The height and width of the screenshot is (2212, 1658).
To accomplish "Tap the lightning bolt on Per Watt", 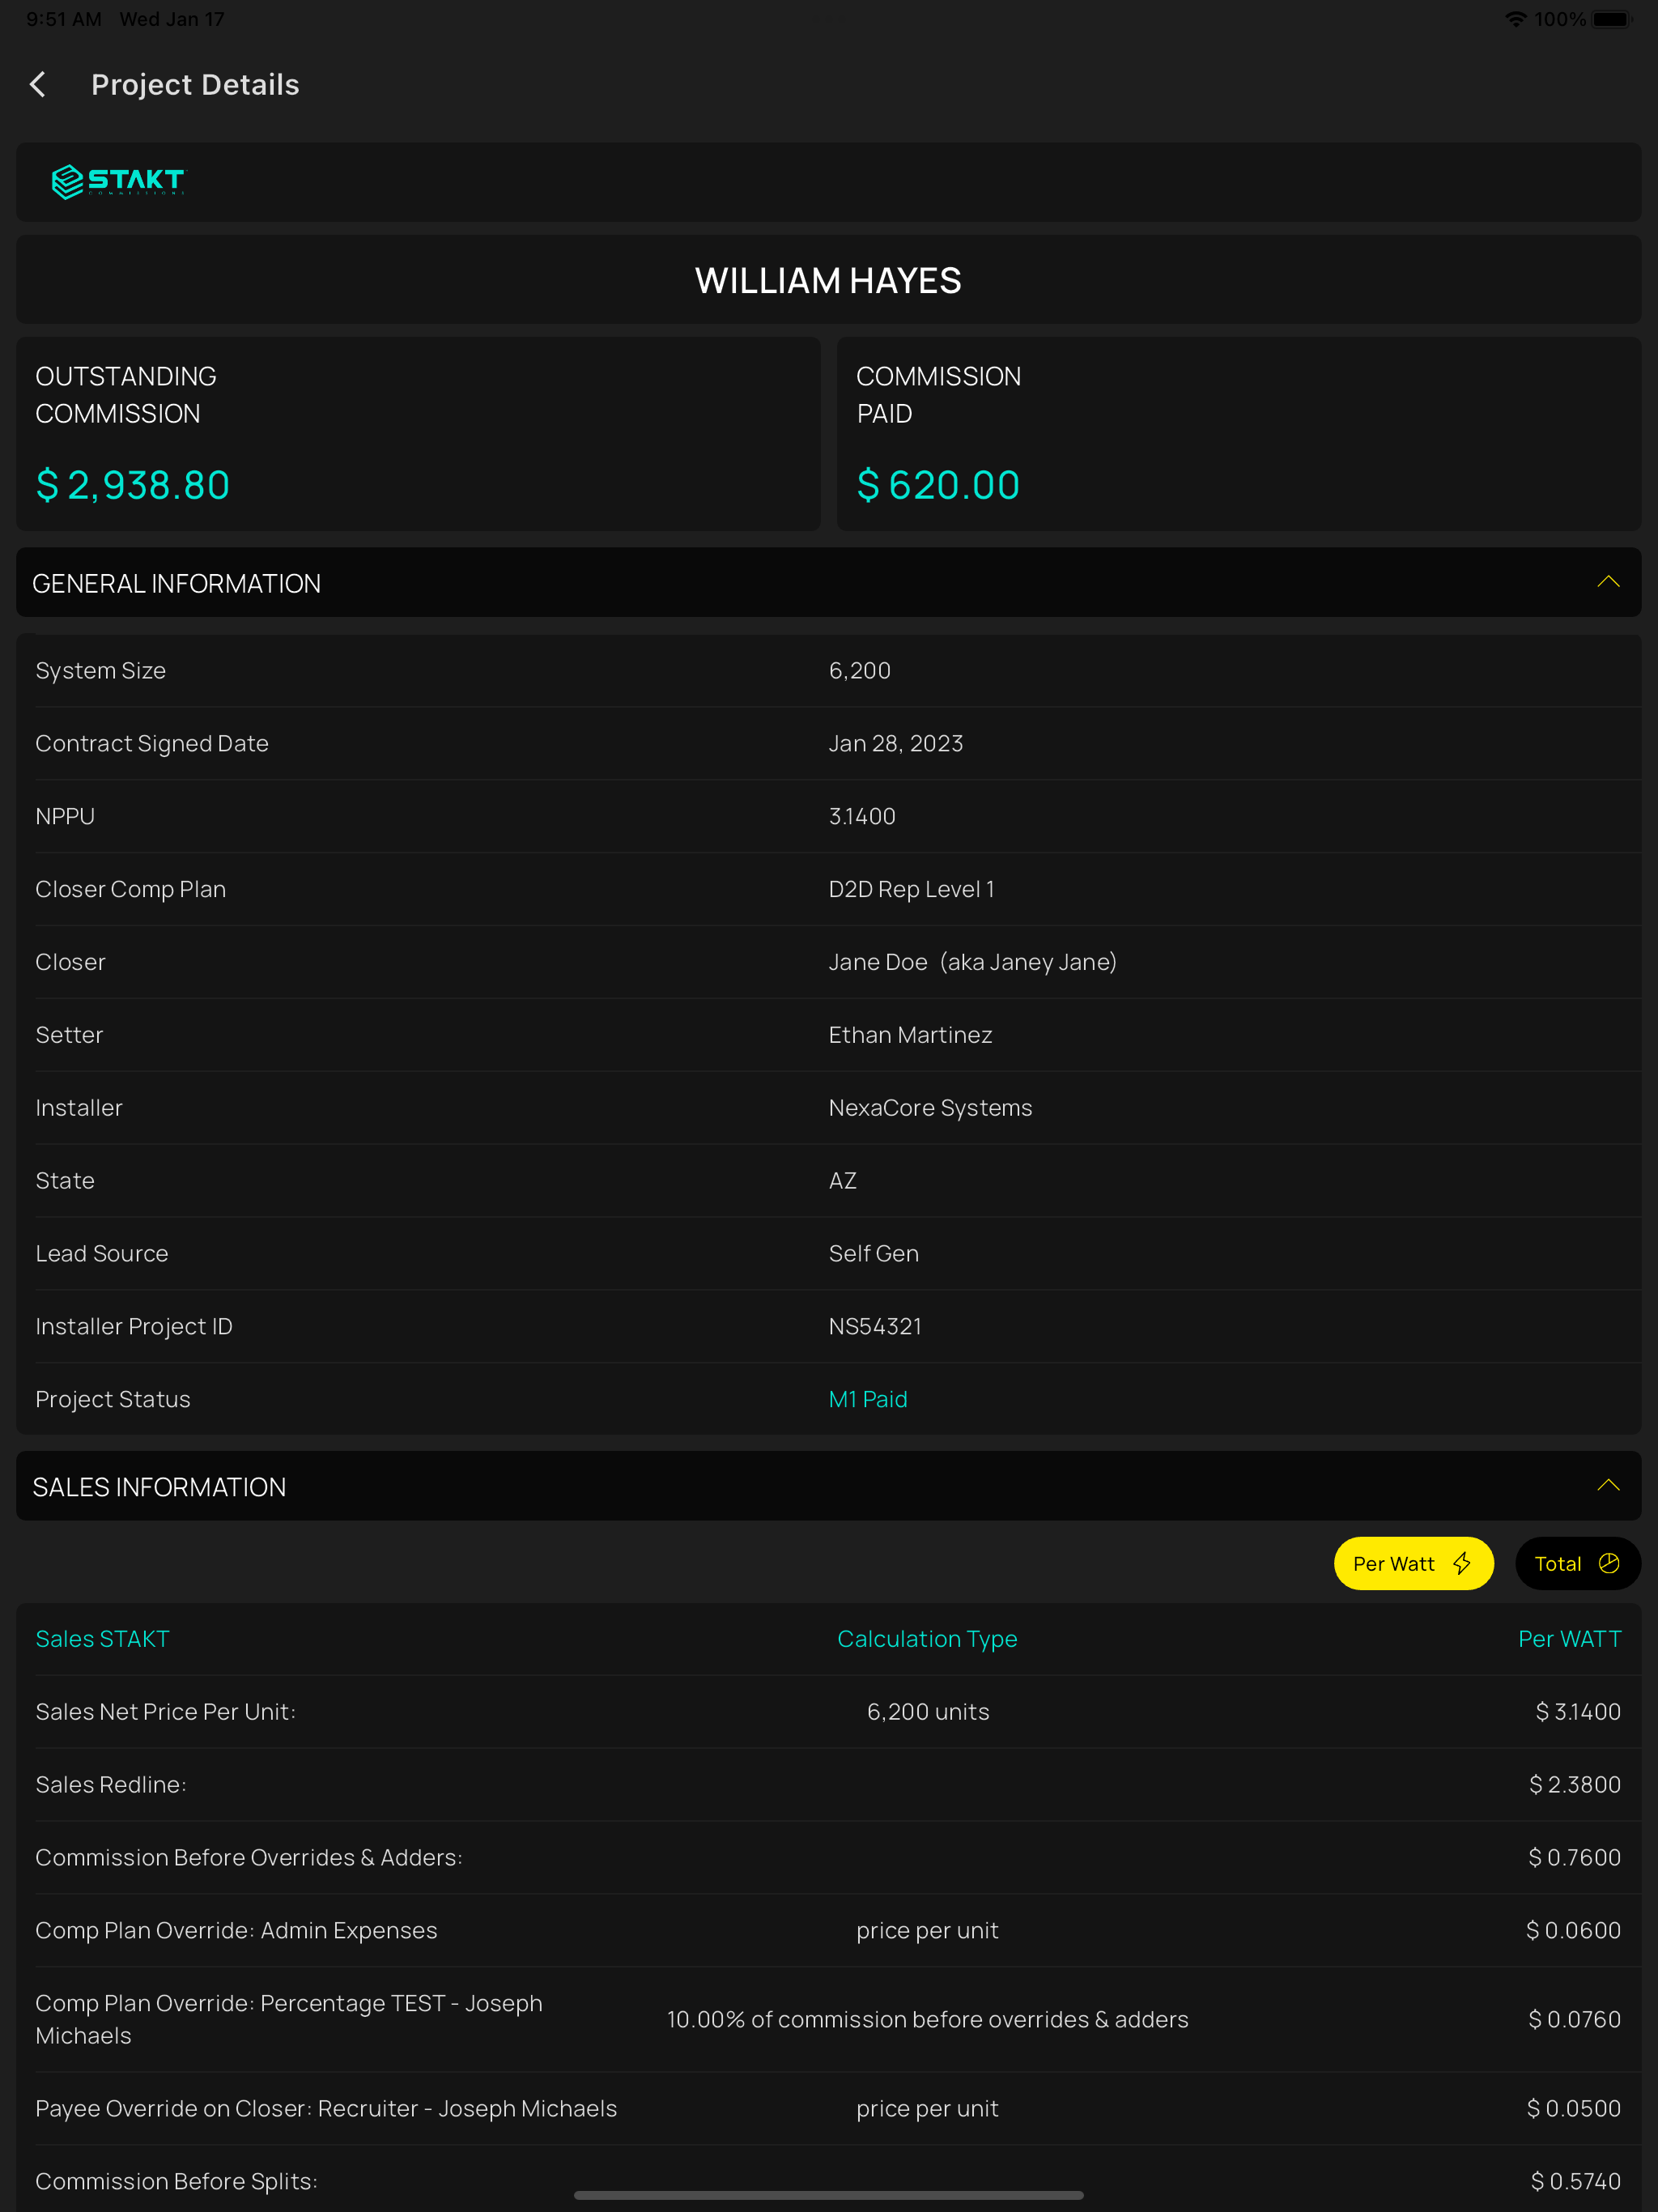I will (1462, 1563).
